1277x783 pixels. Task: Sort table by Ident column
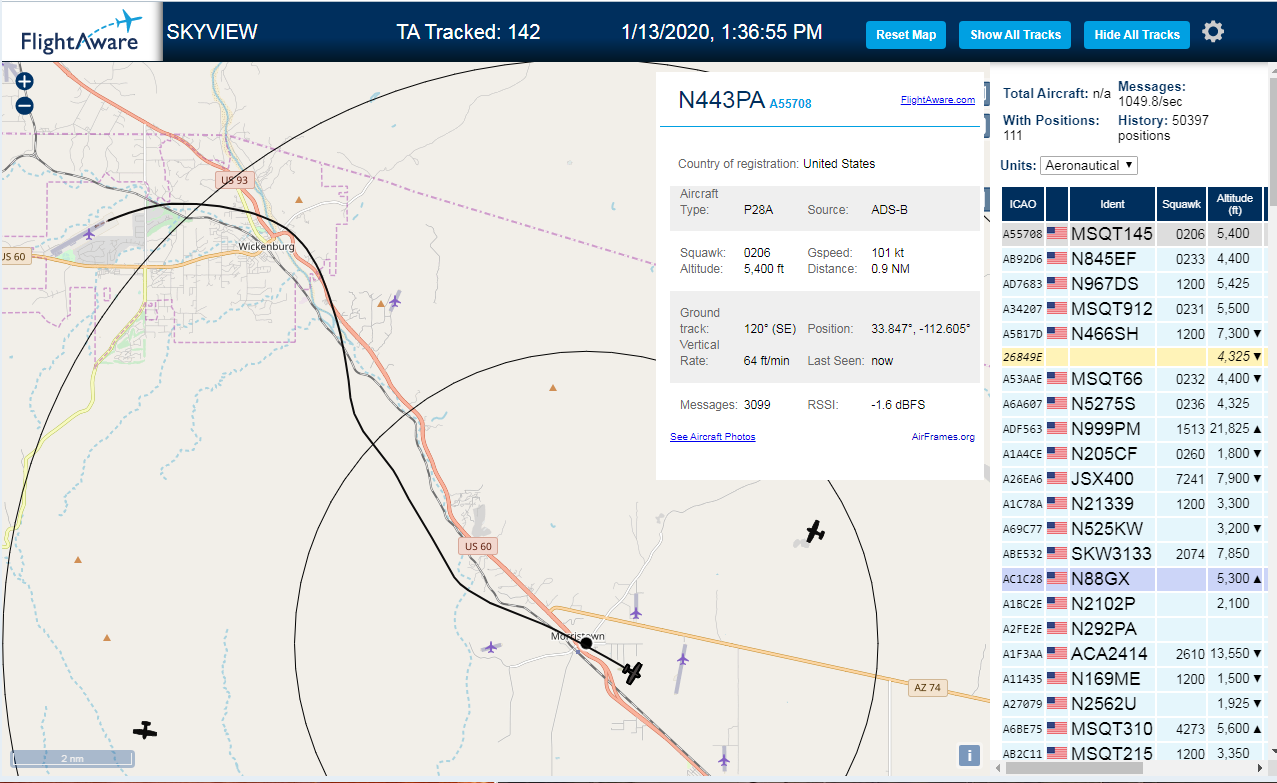(x=1112, y=204)
